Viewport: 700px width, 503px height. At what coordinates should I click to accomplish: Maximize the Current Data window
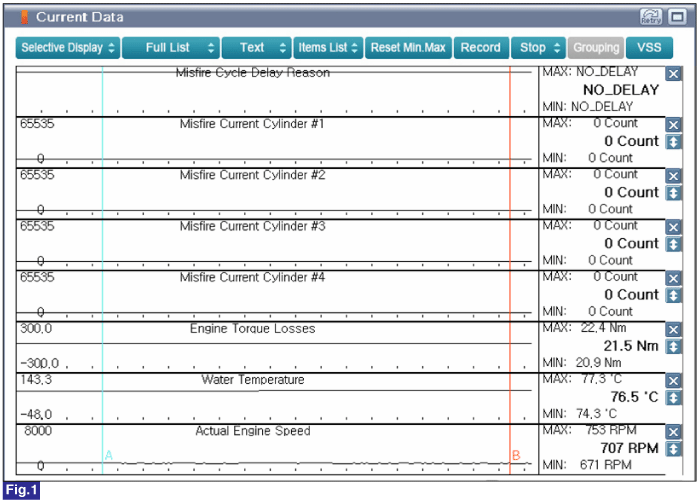pos(677,17)
